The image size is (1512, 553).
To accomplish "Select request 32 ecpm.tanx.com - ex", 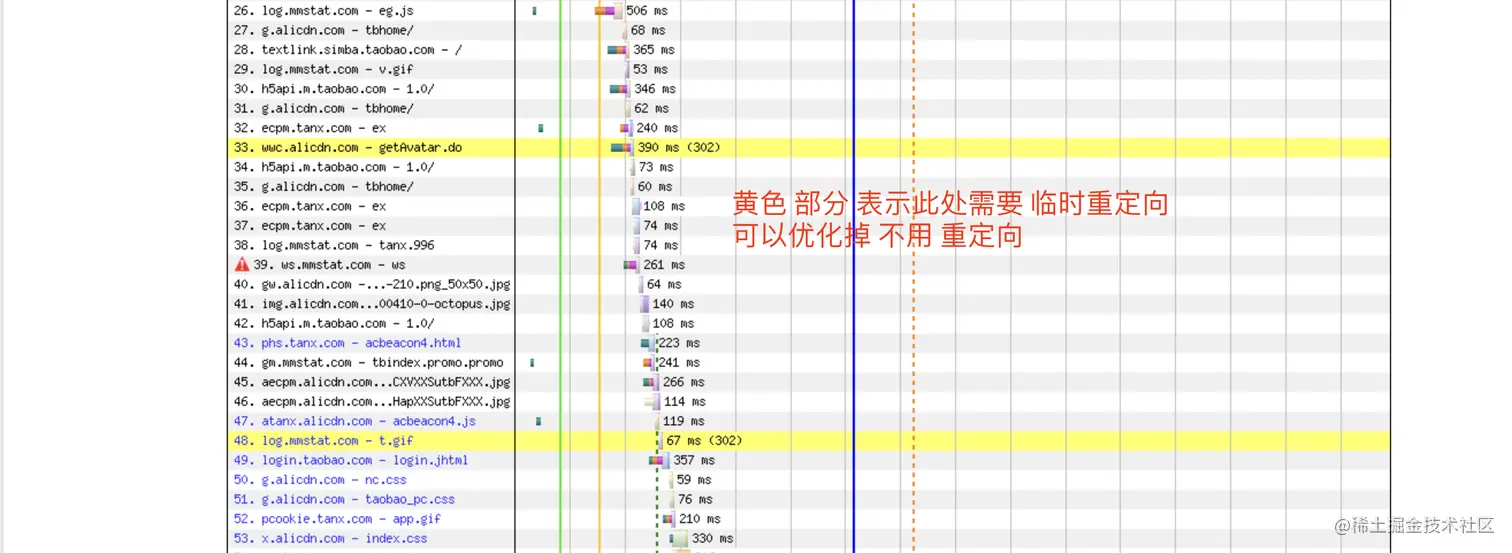I will (310, 128).
